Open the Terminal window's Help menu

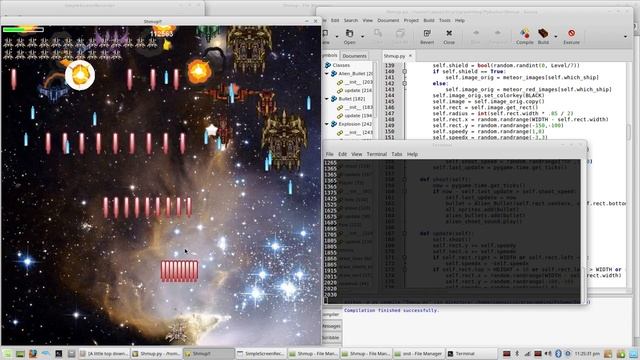(412, 154)
